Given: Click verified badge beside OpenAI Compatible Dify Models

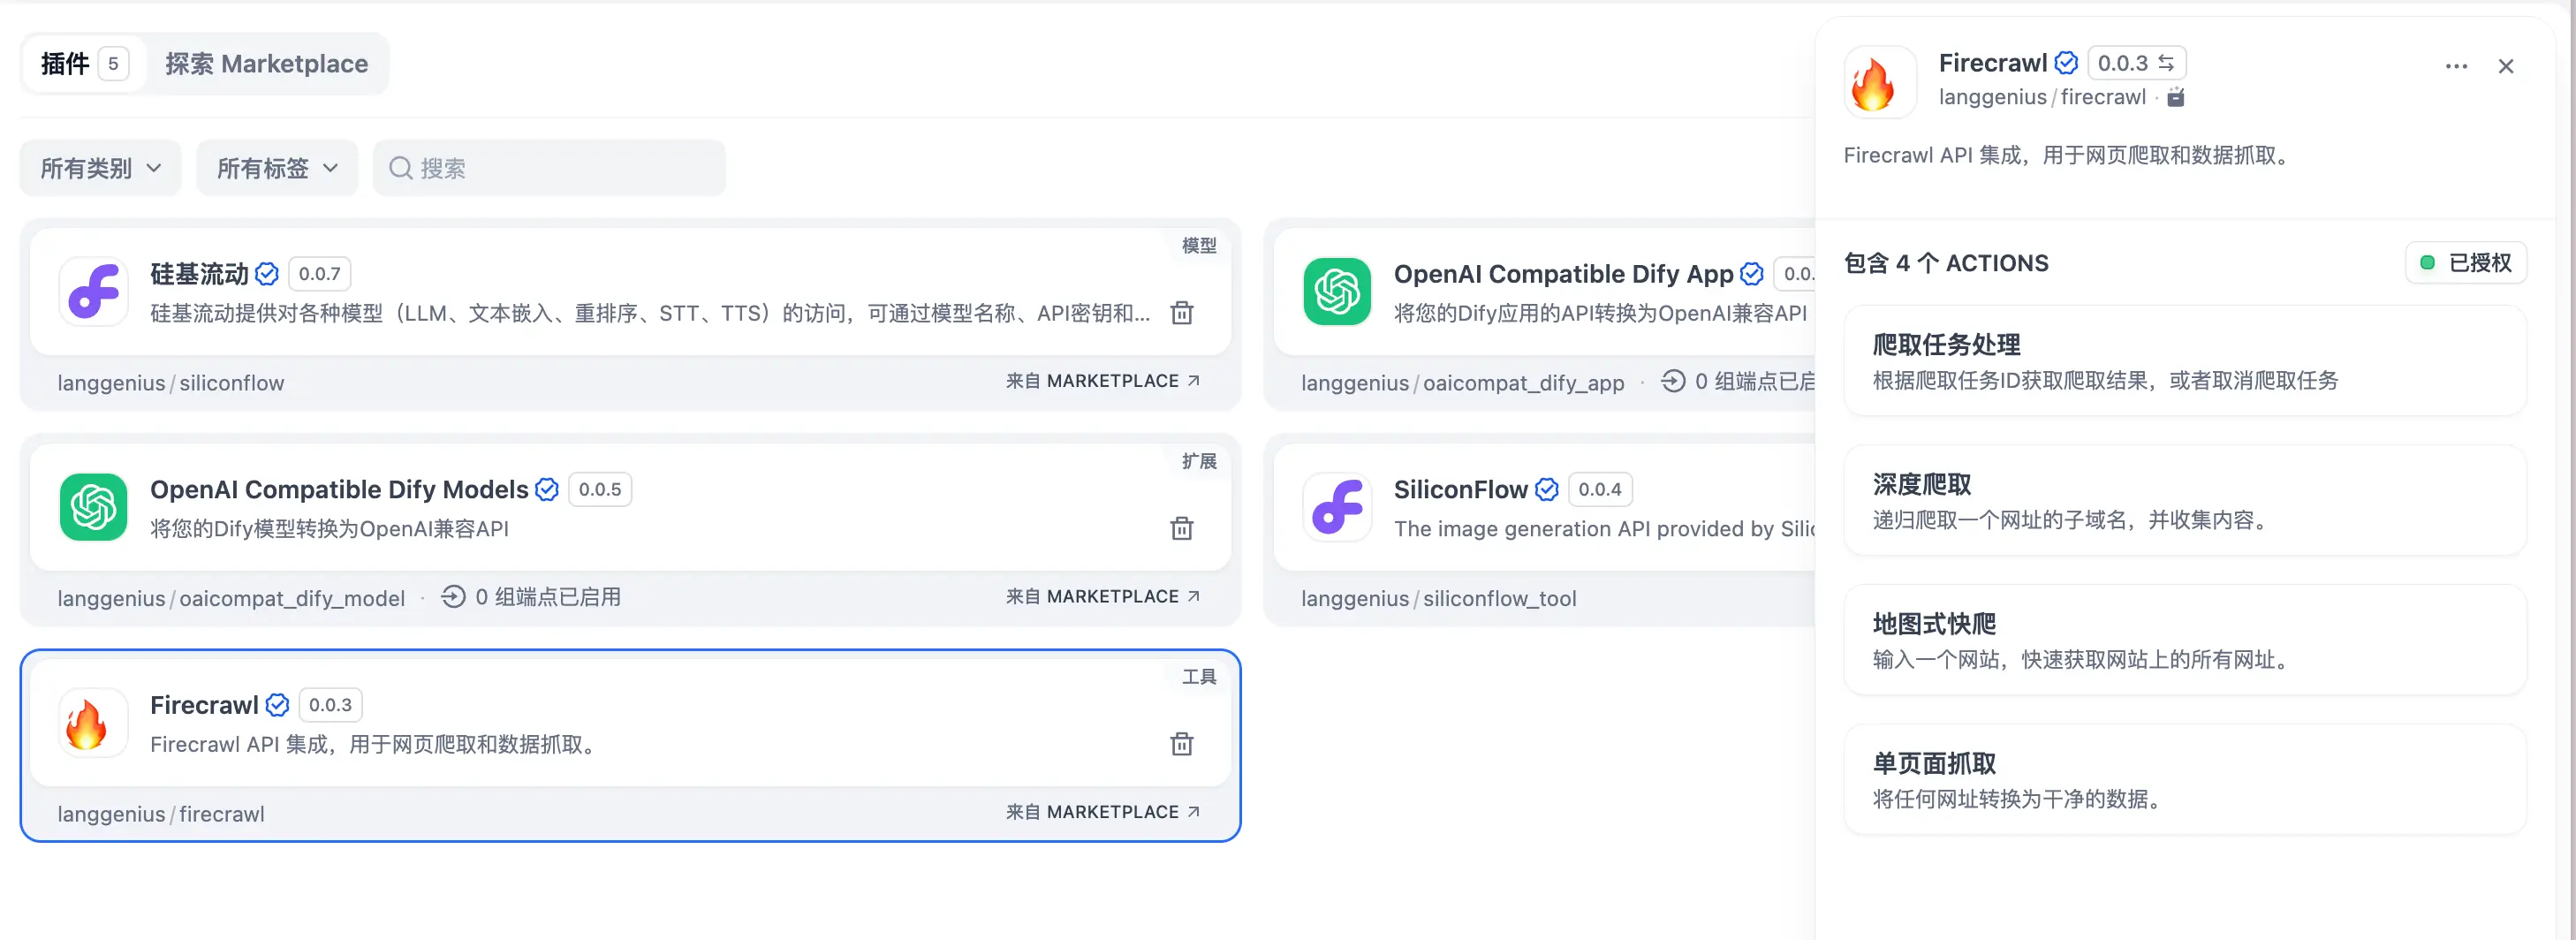Looking at the screenshot, I should click(x=547, y=489).
